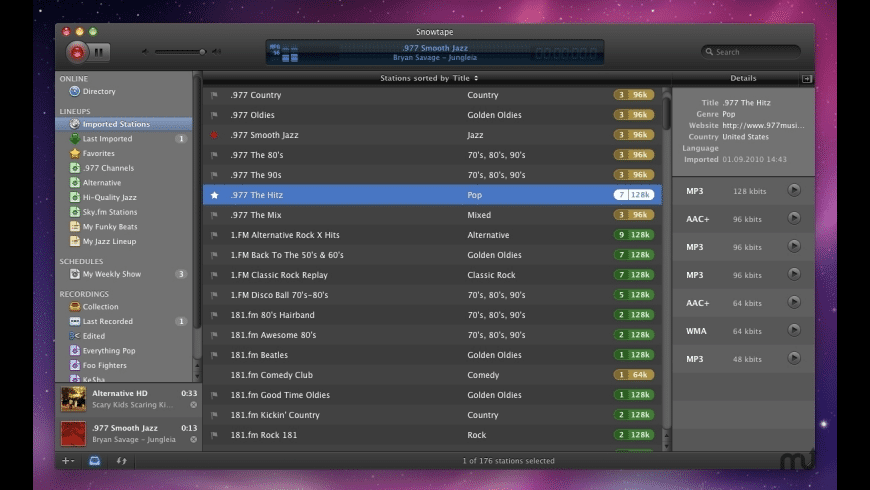Play the WMA 64 kbits stream
This screenshot has width=870, height=490.
(794, 330)
